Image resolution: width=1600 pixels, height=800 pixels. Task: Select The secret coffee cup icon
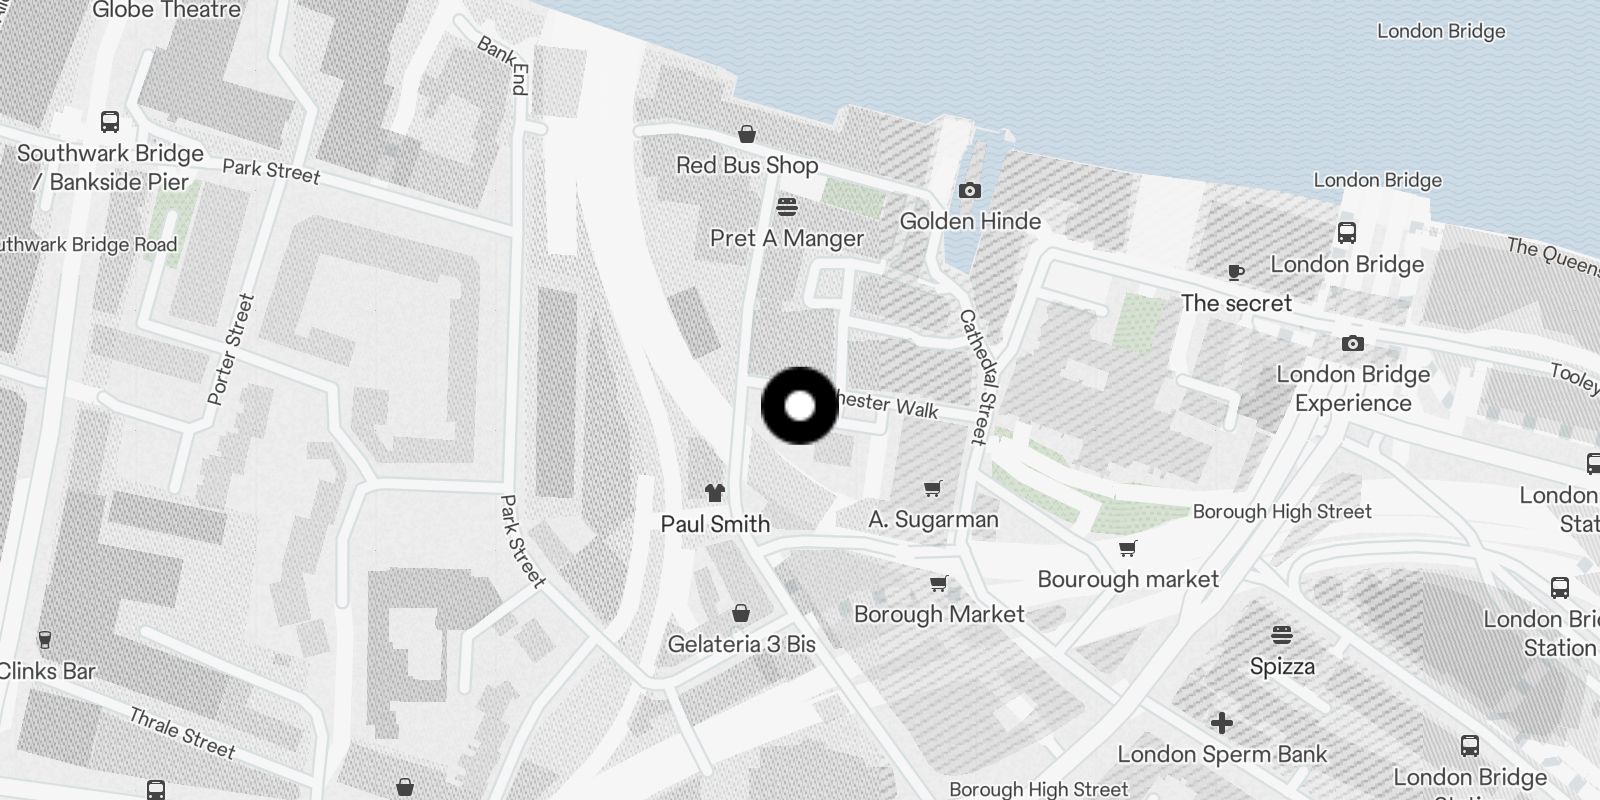[x=1236, y=271]
